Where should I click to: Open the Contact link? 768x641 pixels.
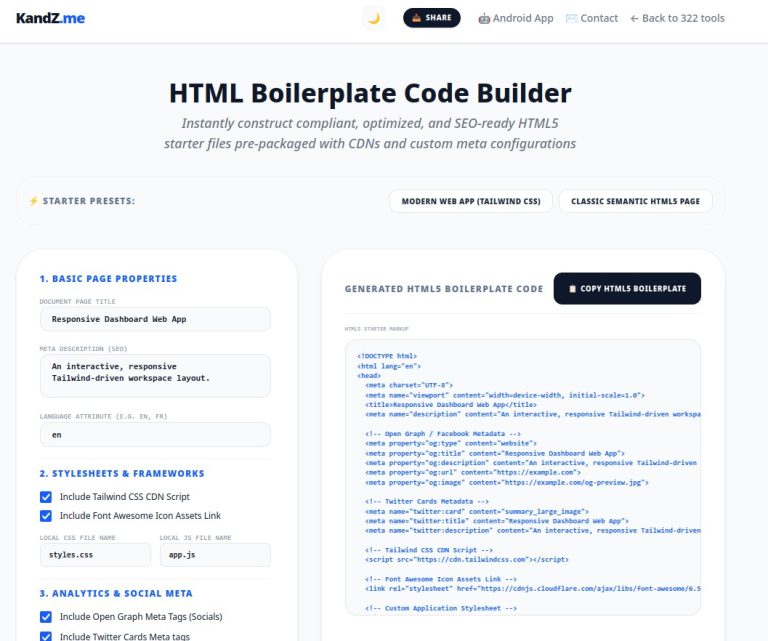592,18
